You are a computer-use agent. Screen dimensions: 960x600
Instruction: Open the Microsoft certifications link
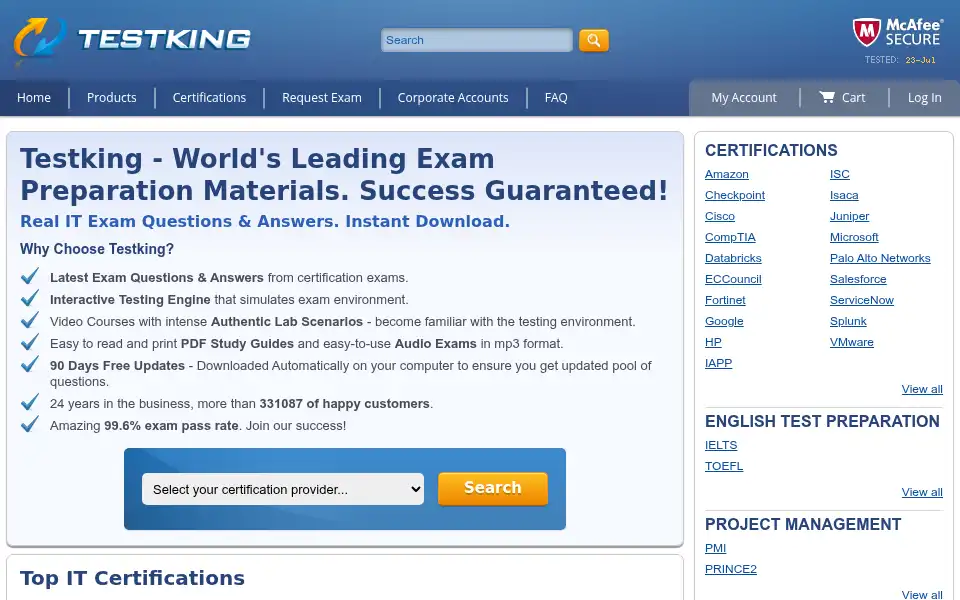[853, 237]
